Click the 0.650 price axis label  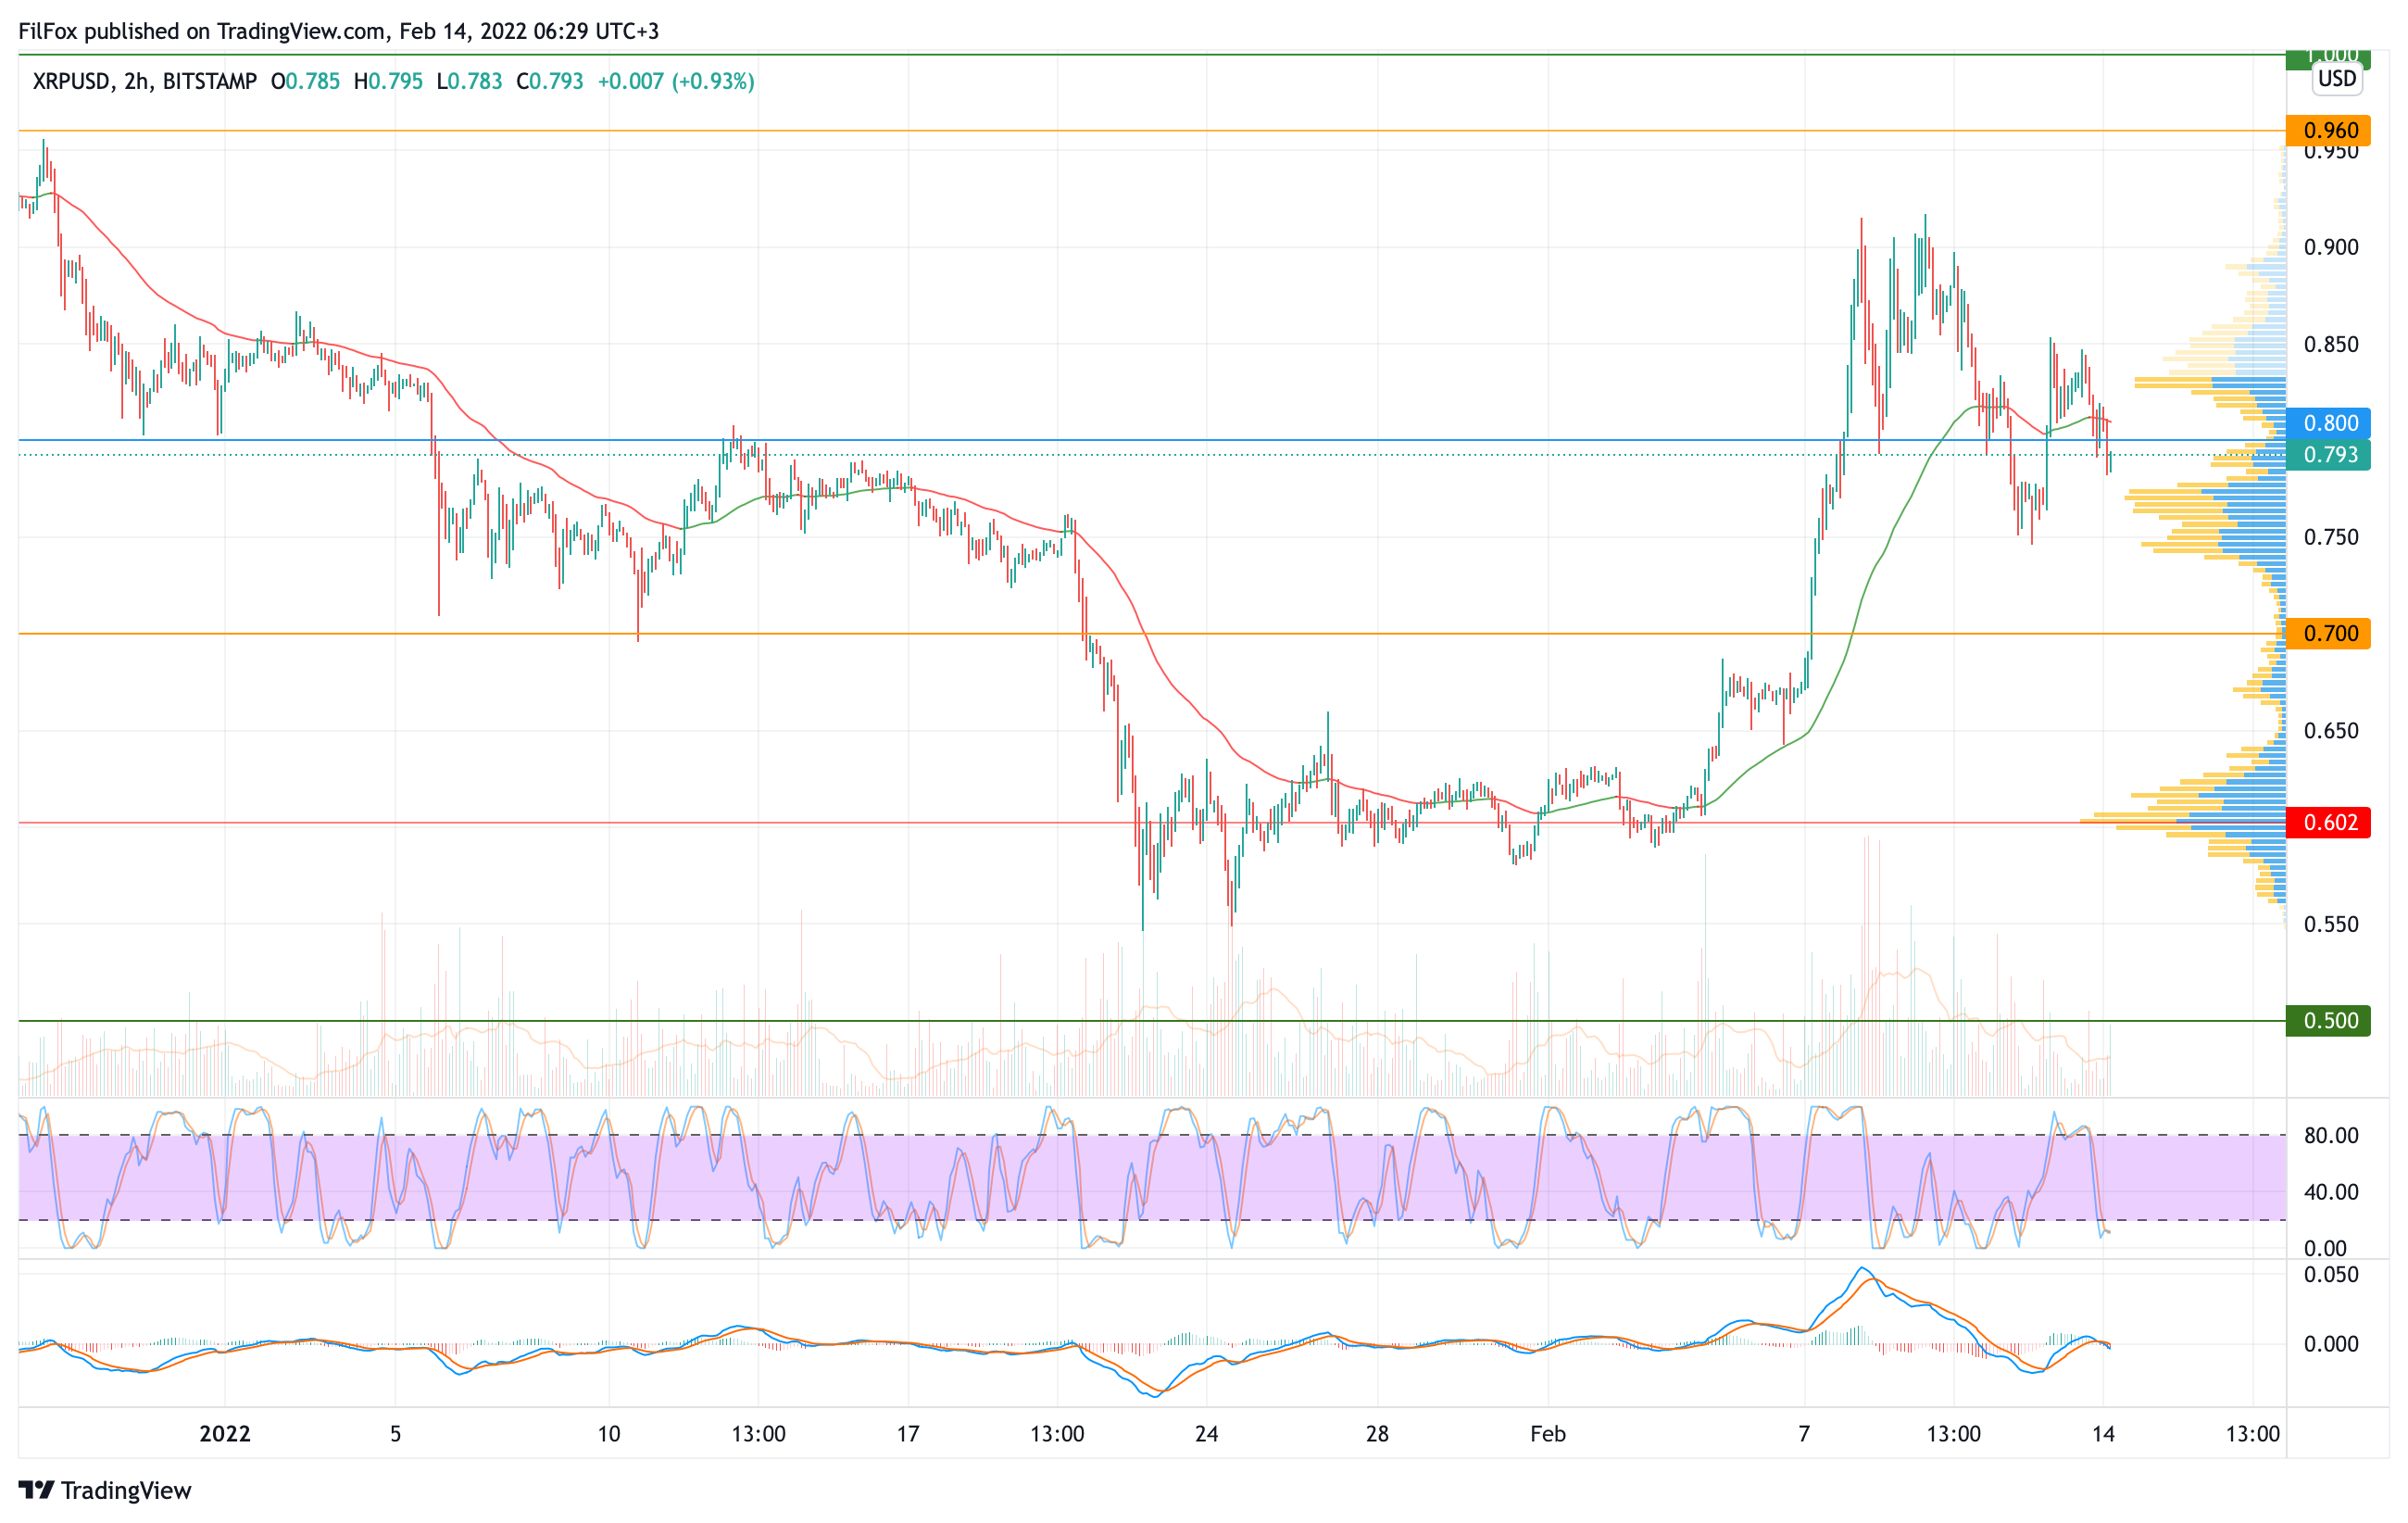click(2330, 730)
